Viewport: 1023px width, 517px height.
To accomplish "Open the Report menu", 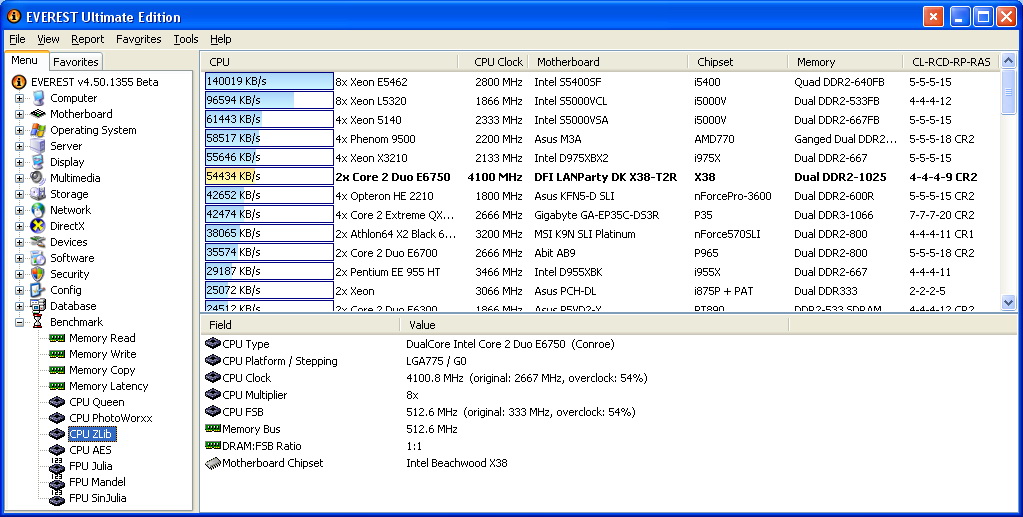I will tap(87, 39).
